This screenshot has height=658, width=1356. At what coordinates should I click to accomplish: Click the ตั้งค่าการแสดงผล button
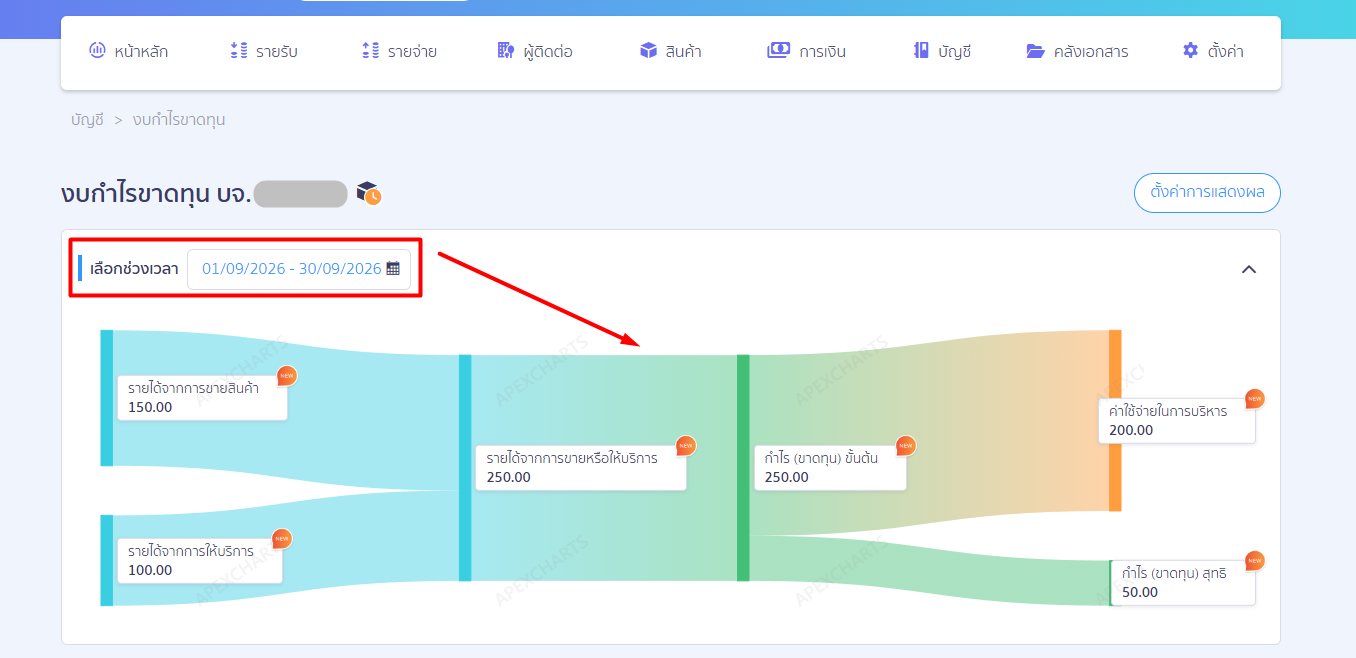[1207, 193]
